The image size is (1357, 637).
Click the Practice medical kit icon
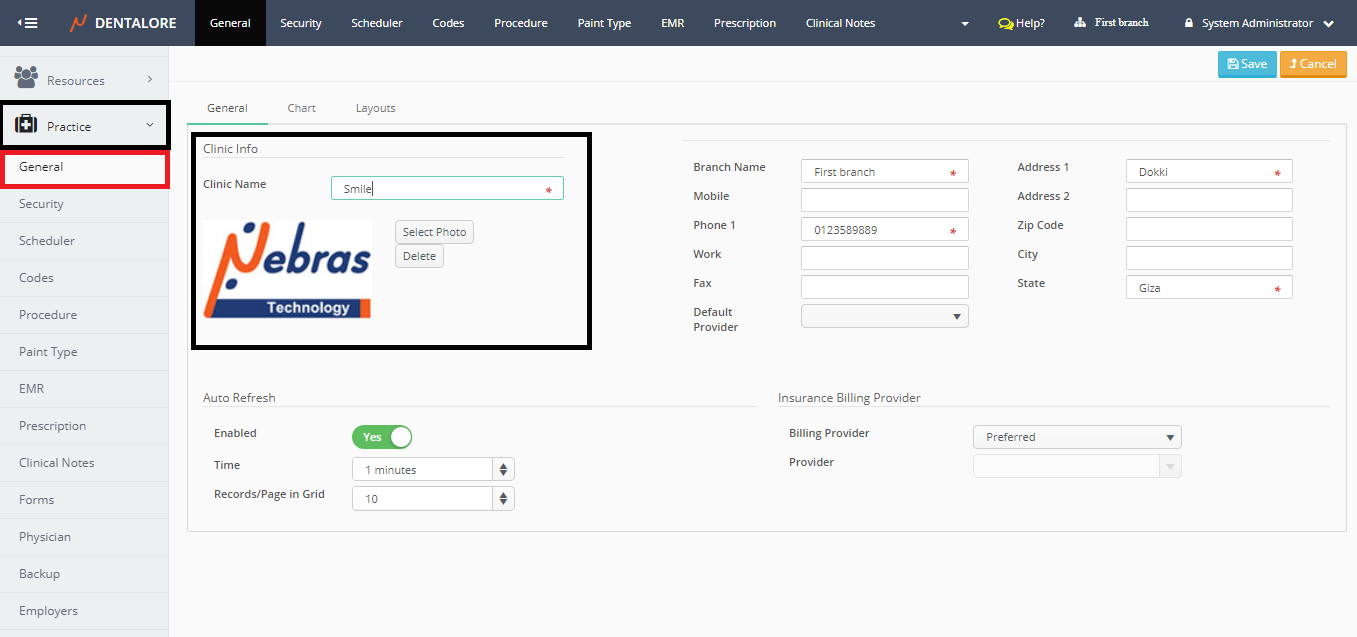(x=26, y=126)
